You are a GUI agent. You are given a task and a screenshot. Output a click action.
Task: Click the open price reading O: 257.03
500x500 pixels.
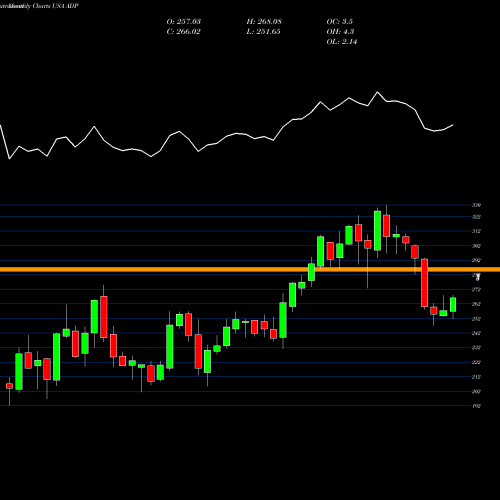pos(184,22)
